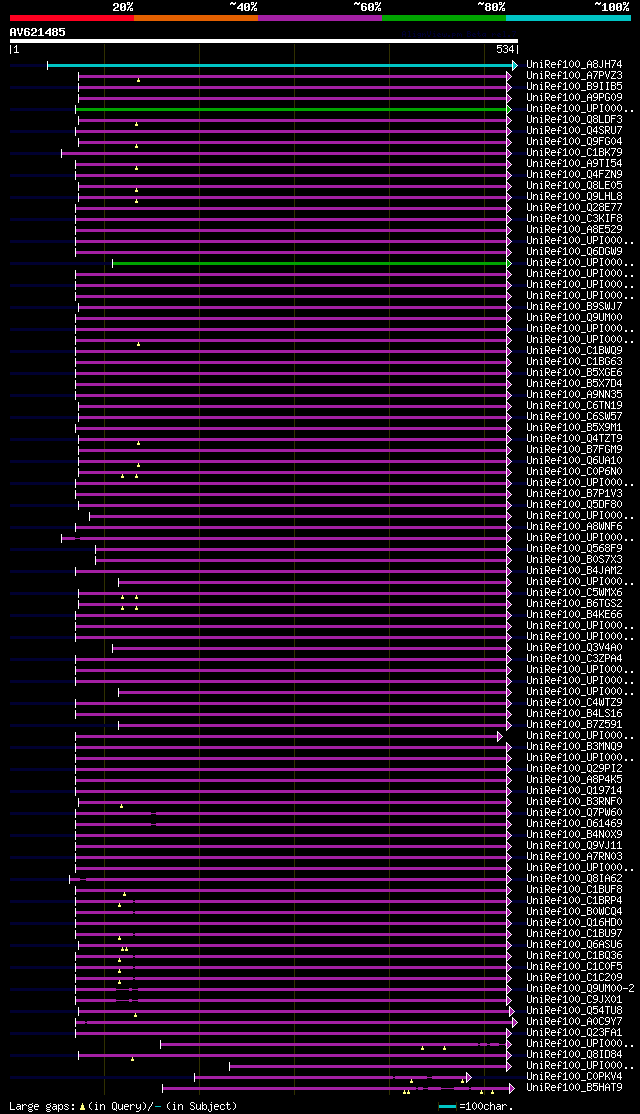Open hit UniRef100_B9IIB5
This screenshot has width=640, height=1114.
575,86
